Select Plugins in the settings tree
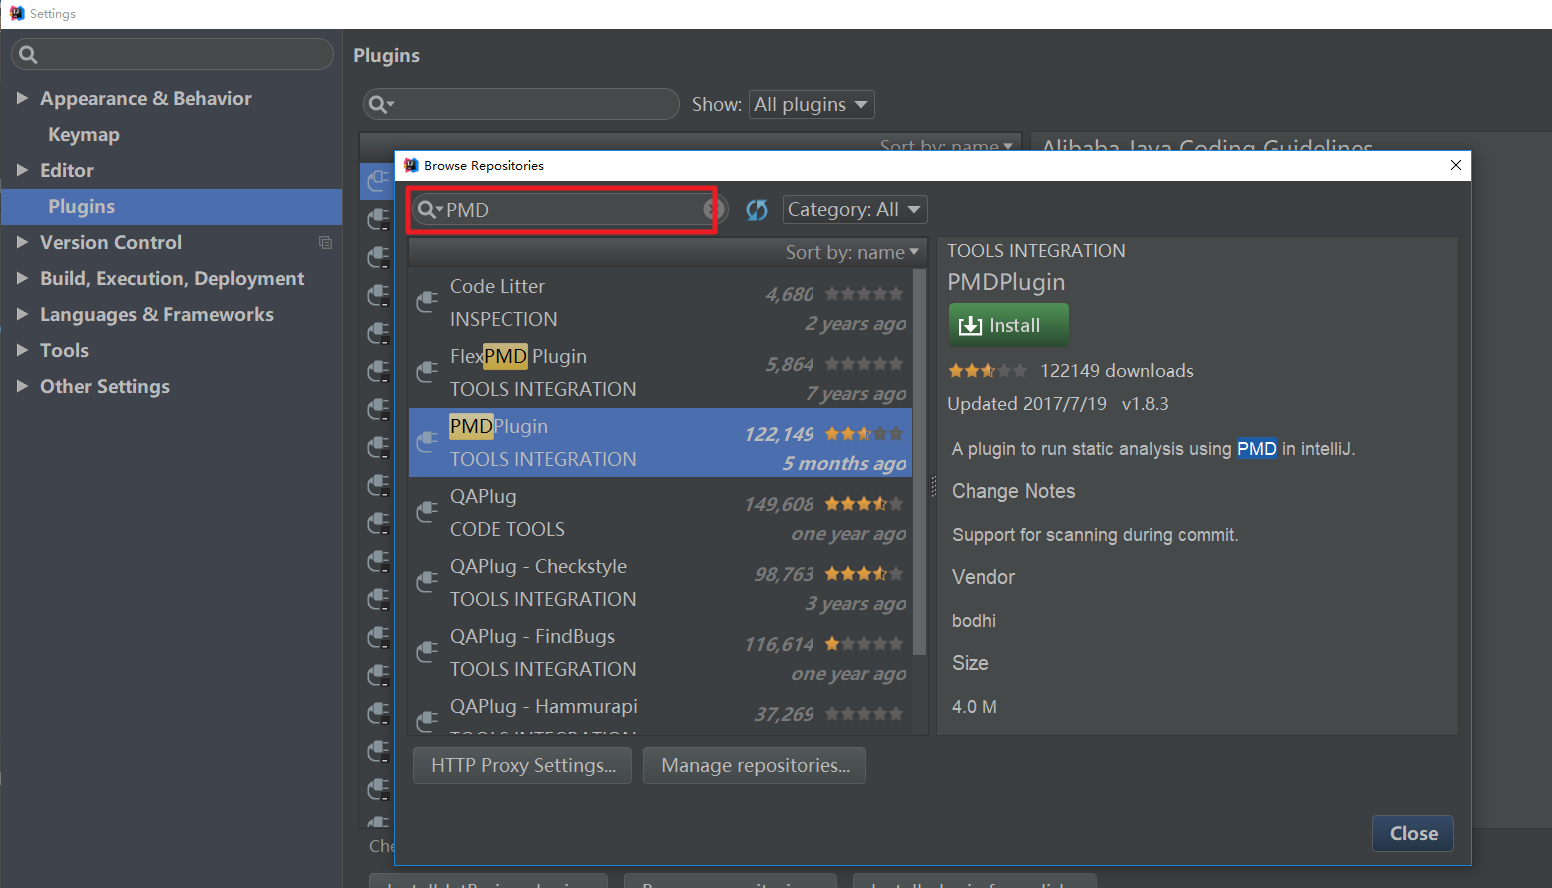Image resolution: width=1552 pixels, height=888 pixels. (171, 206)
